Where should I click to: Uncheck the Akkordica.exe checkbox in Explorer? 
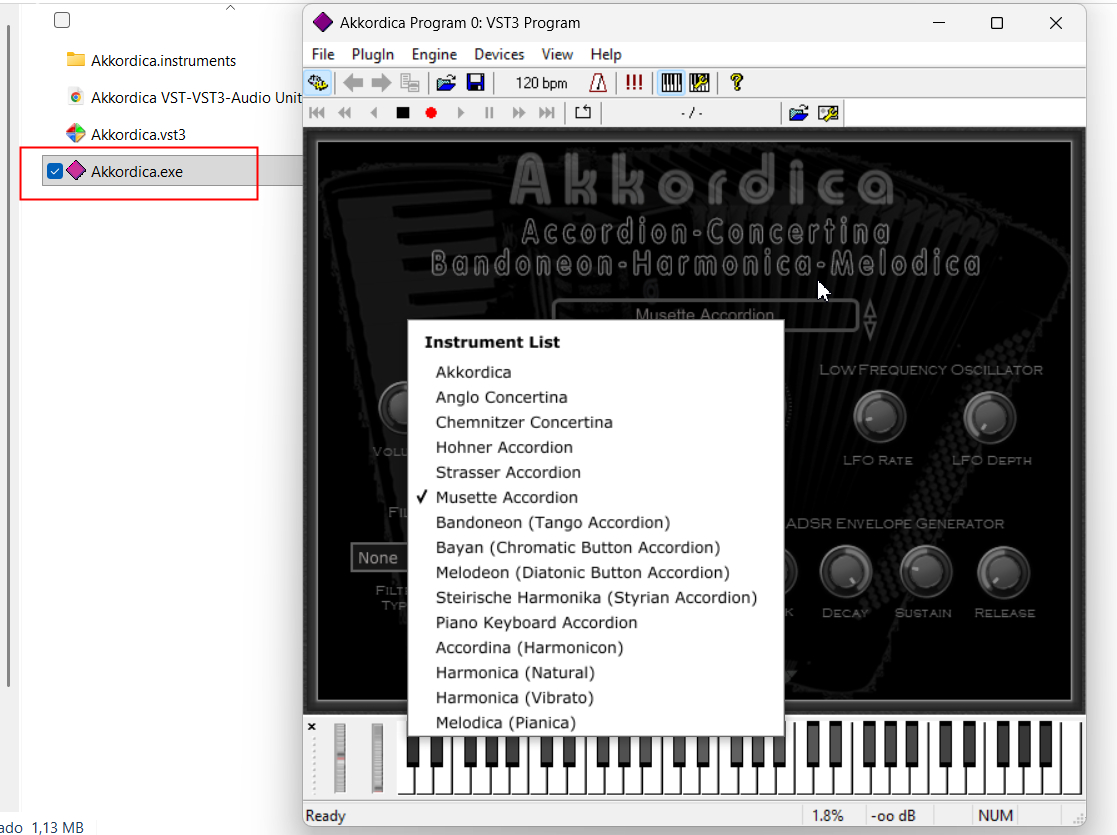(55, 171)
